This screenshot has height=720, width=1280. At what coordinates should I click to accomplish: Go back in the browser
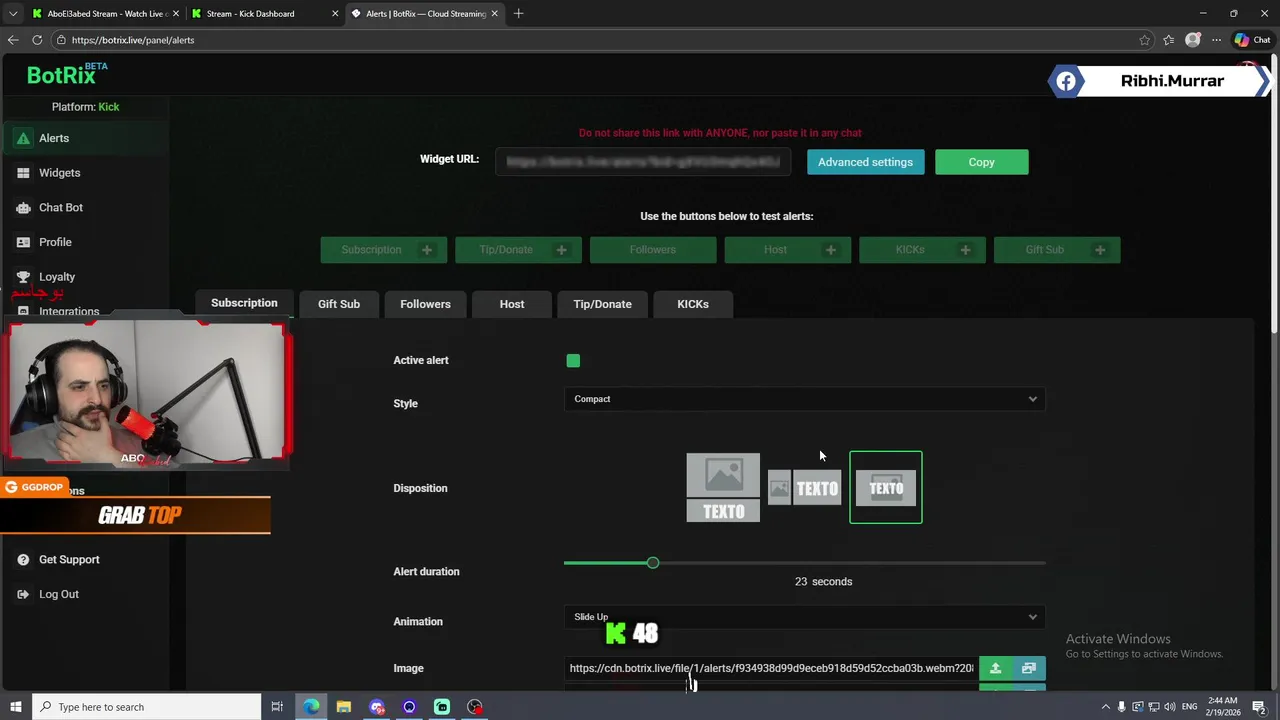[13, 40]
